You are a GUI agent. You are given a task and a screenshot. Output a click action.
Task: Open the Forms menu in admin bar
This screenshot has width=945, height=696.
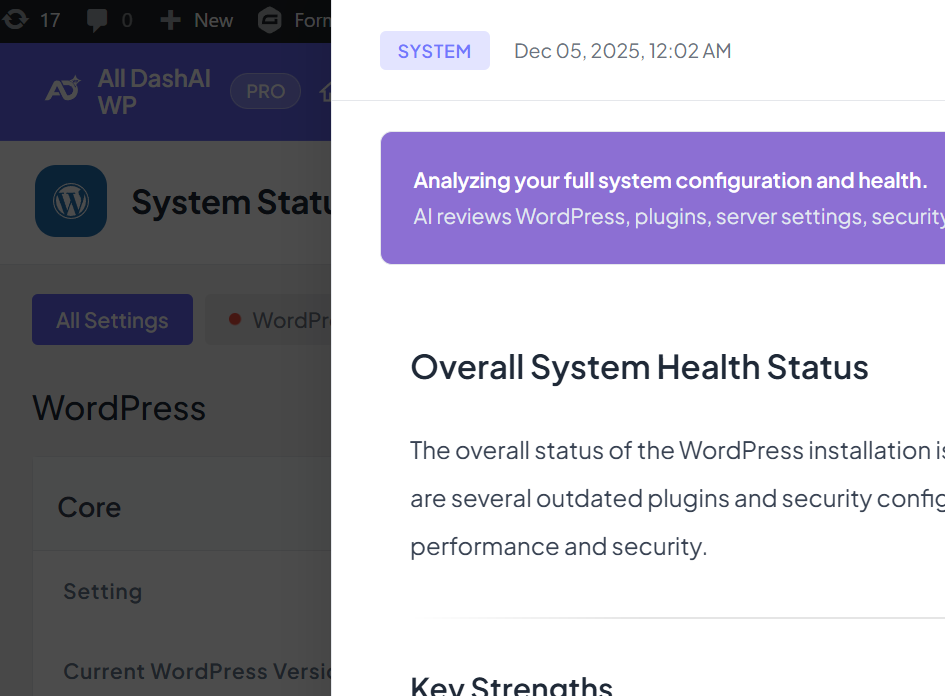(312, 20)
